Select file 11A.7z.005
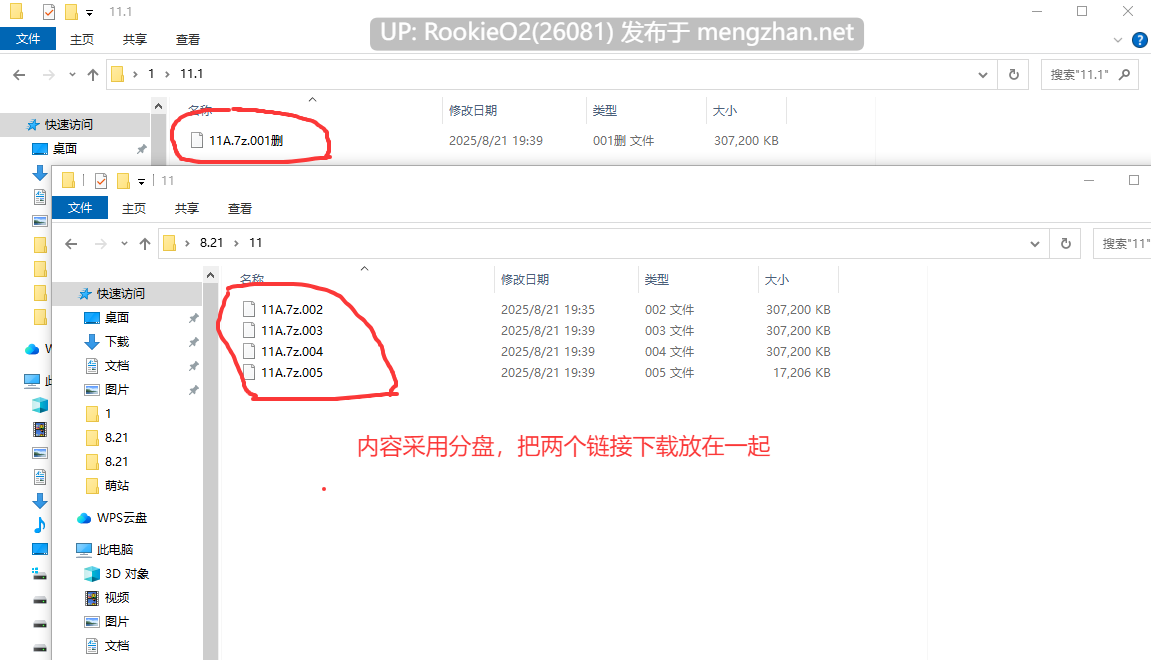 pos(292,373)
